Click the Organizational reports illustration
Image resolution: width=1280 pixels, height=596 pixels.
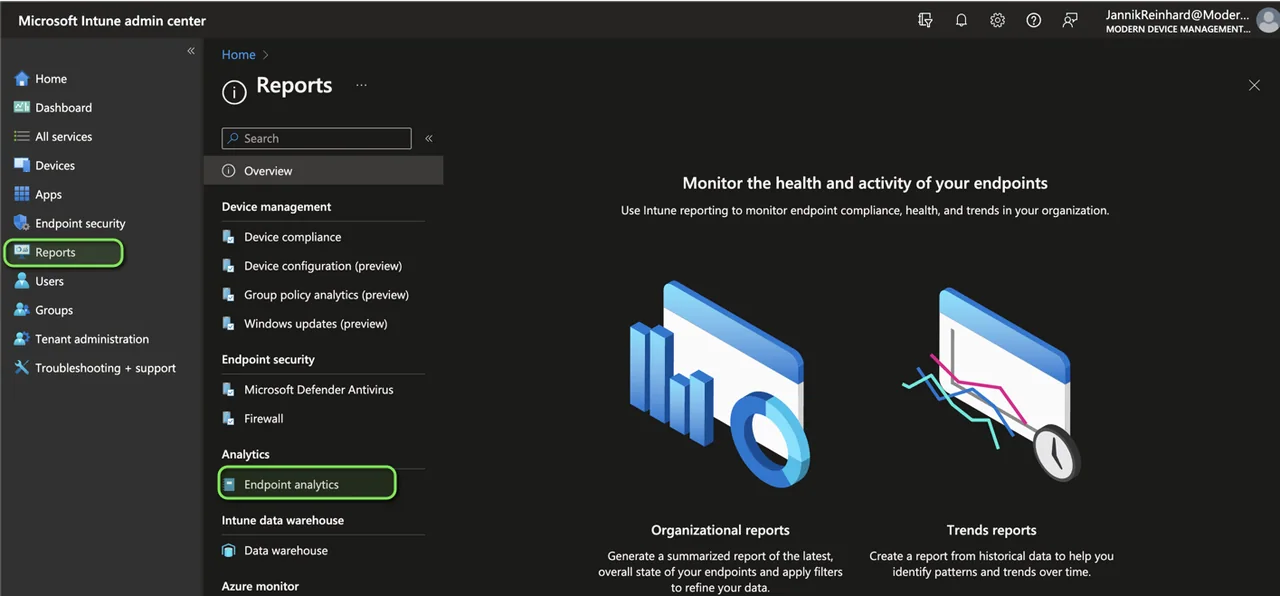point(719,385)
